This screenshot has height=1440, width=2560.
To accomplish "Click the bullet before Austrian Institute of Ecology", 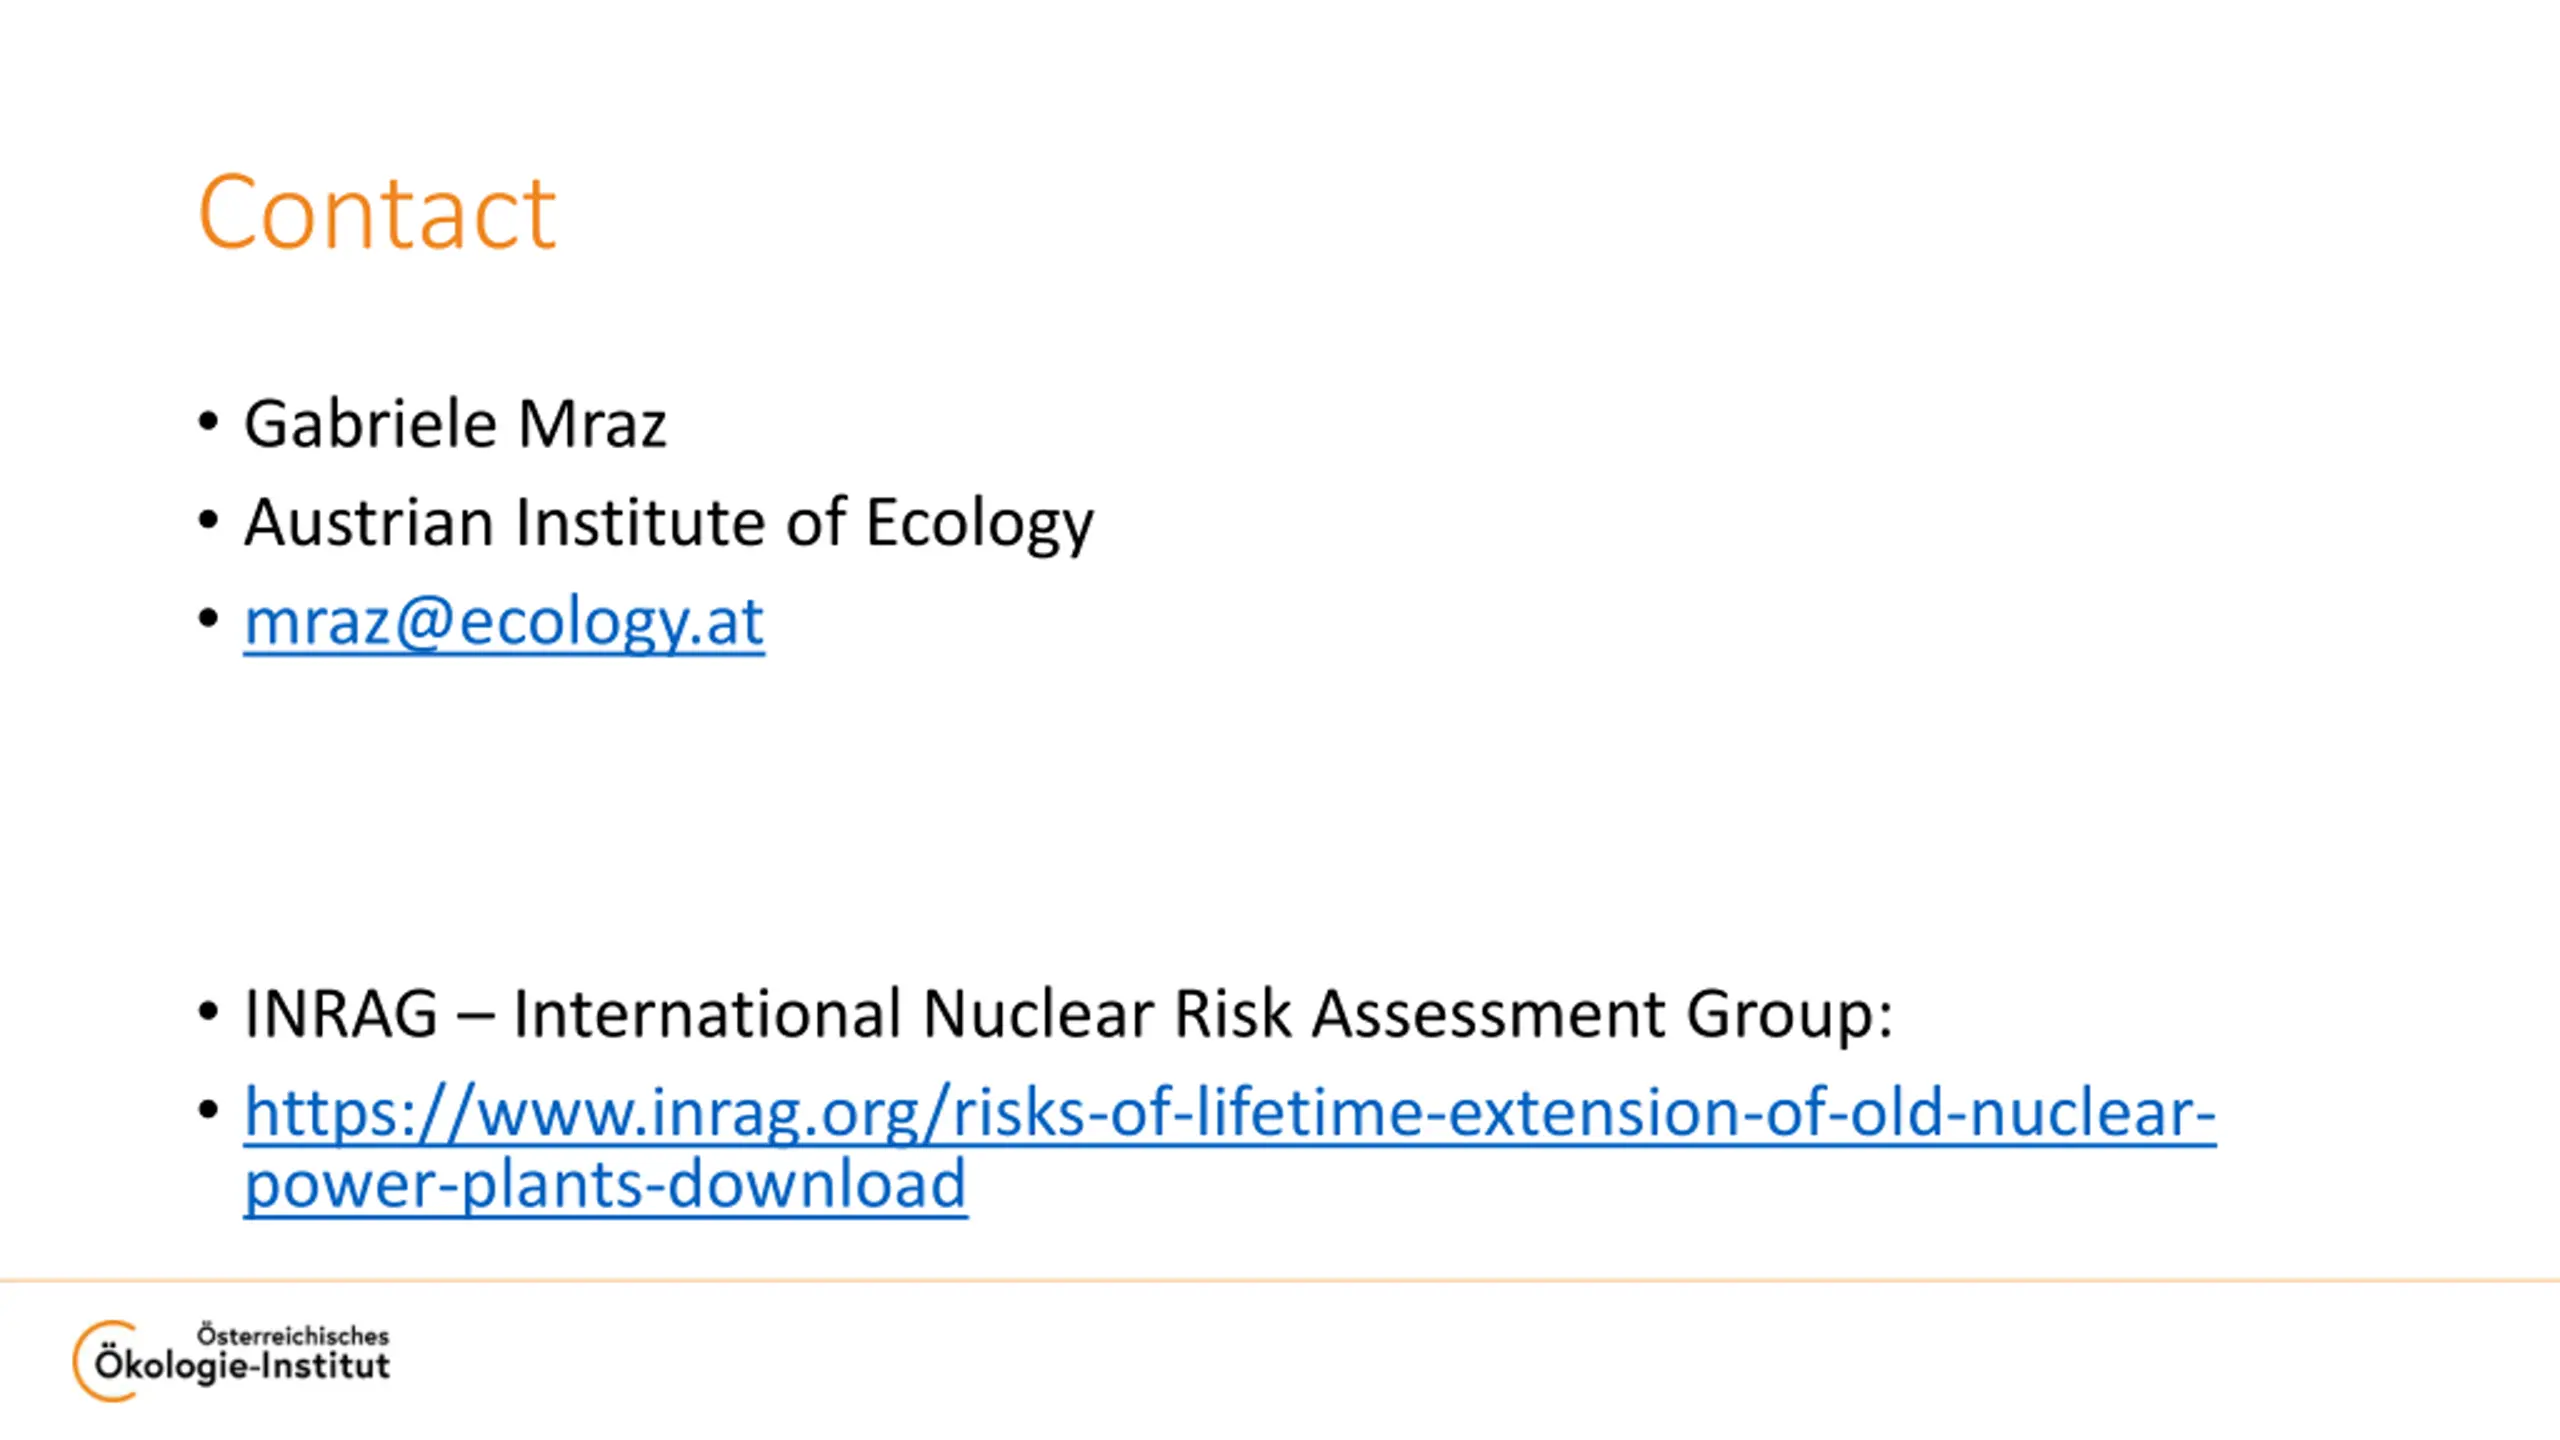I will tap(208, 519).
